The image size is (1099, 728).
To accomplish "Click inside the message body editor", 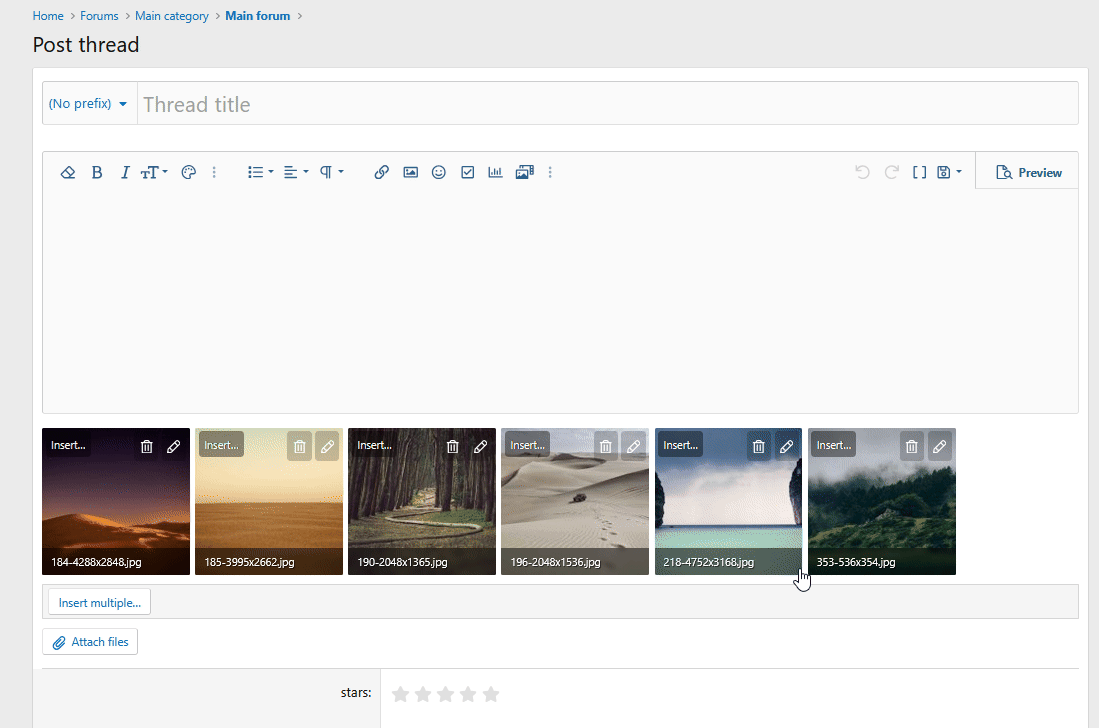I will (x=560, y=301).
